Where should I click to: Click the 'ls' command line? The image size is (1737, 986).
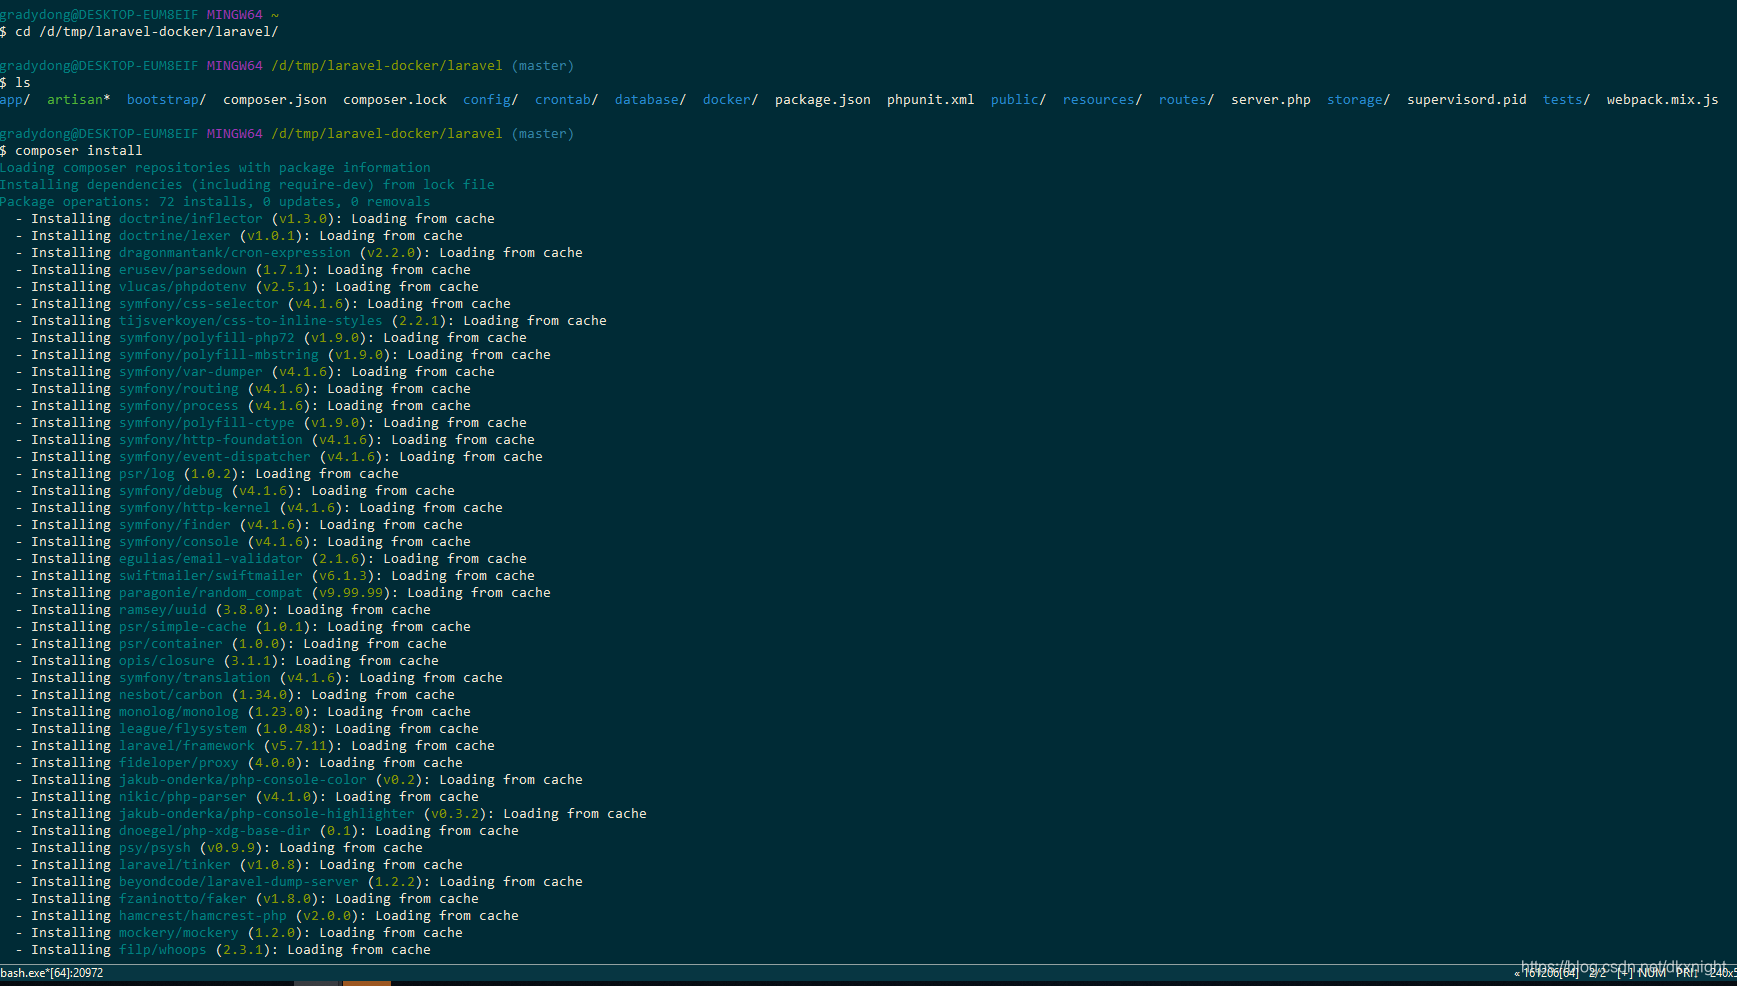click(x=23, y=83)
